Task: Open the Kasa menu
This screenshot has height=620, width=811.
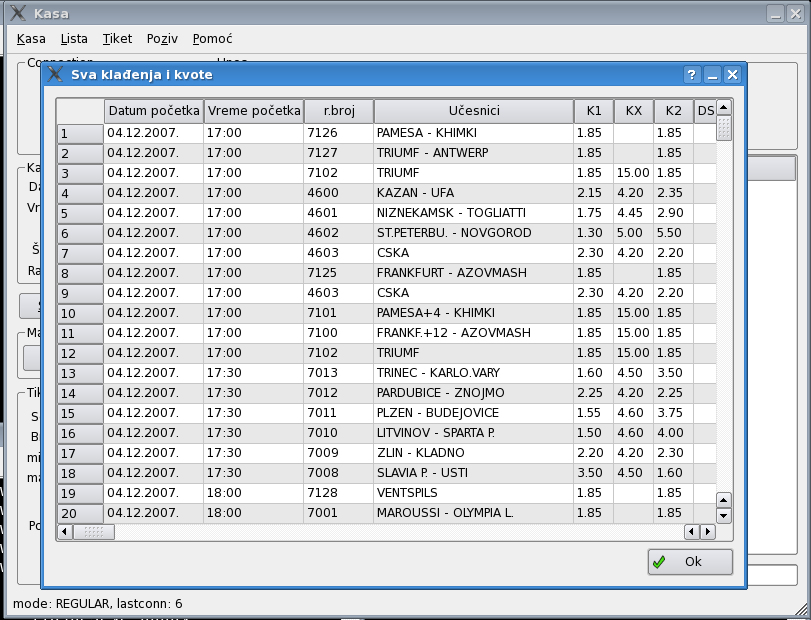Action: pos(31,39)
